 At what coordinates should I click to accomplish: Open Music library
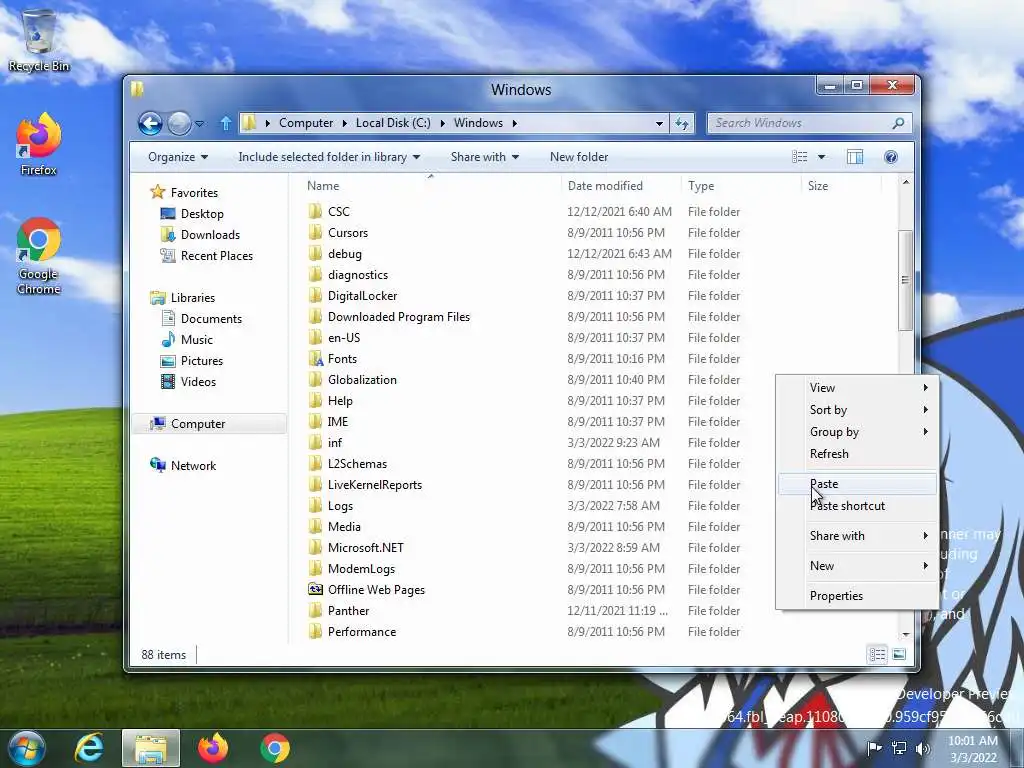[x=196, y=340]
